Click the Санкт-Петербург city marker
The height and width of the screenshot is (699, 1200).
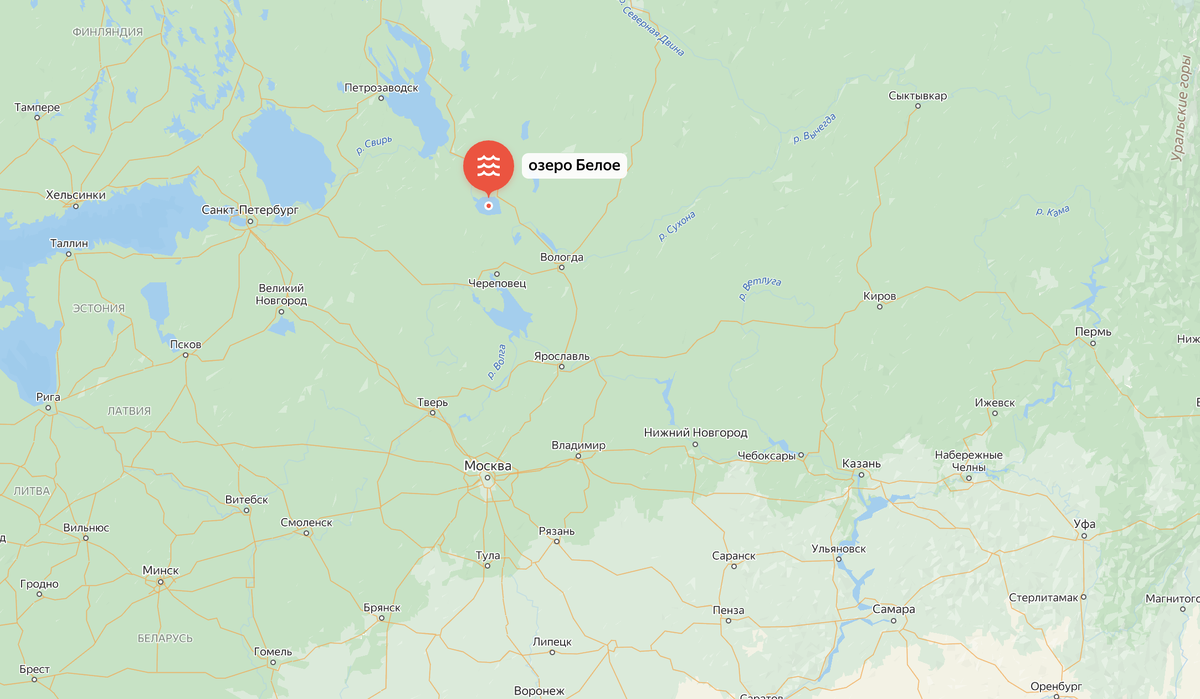(x=252, y=222)
